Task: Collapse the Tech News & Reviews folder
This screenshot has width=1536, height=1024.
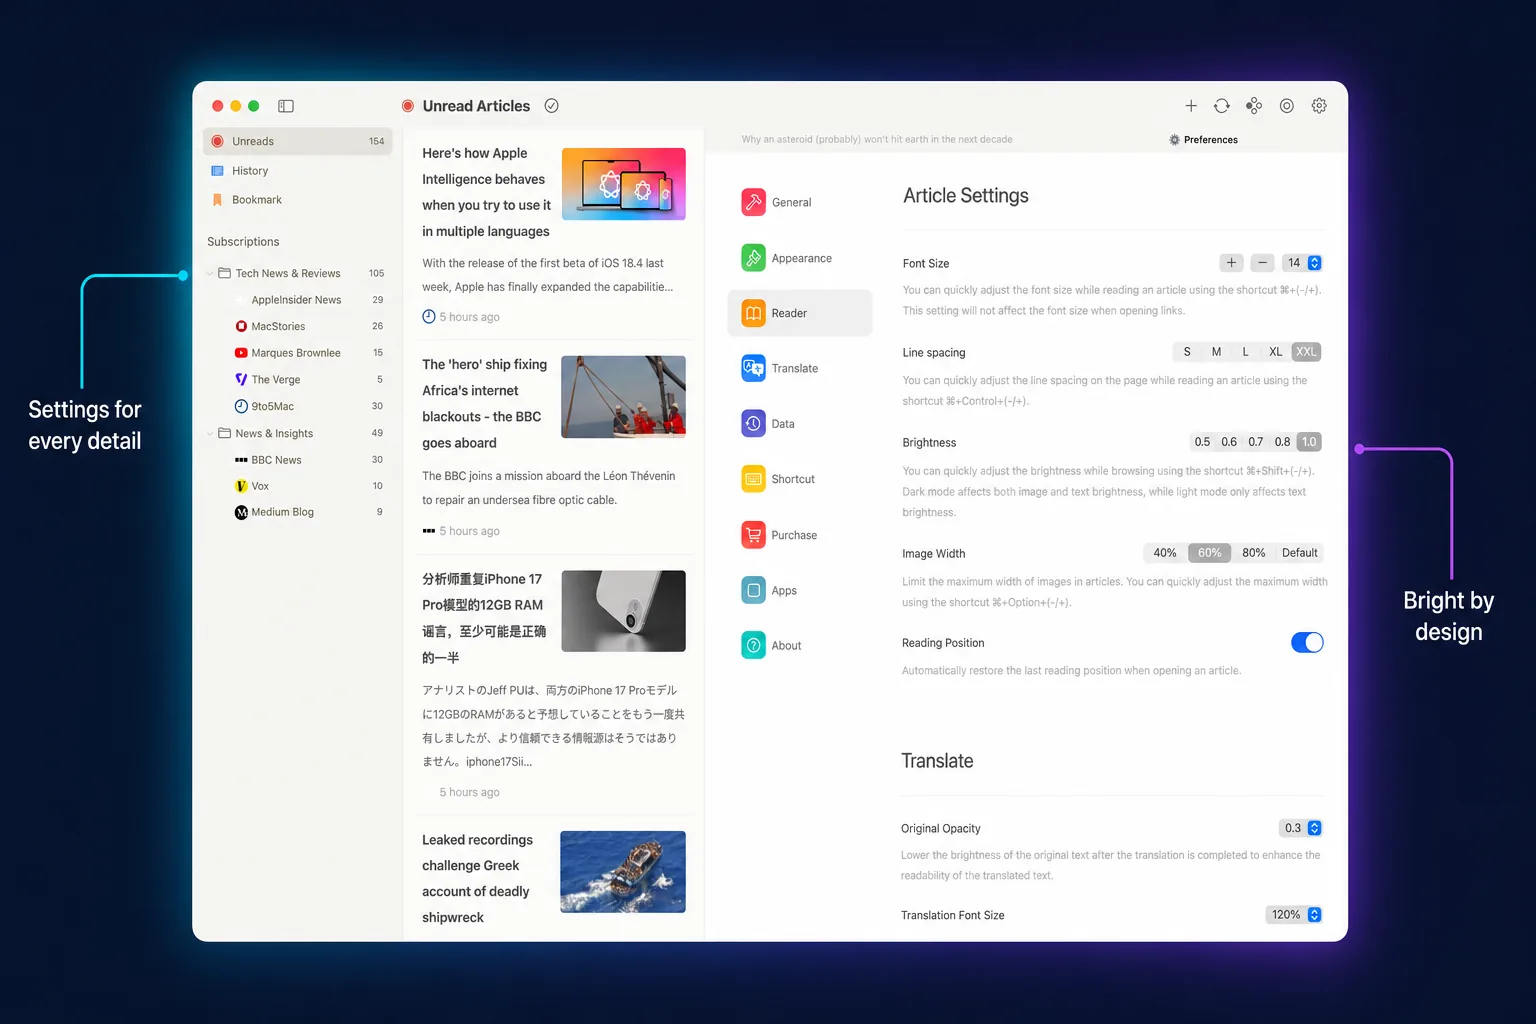Action: coord(210,273)
